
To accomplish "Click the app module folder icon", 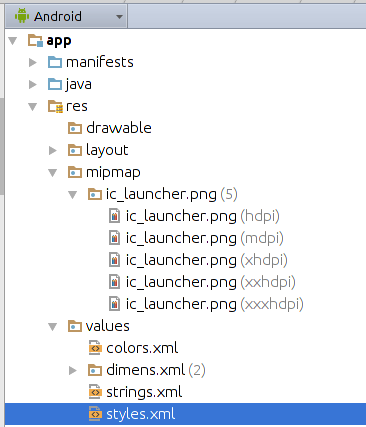I will click(35, 41).
